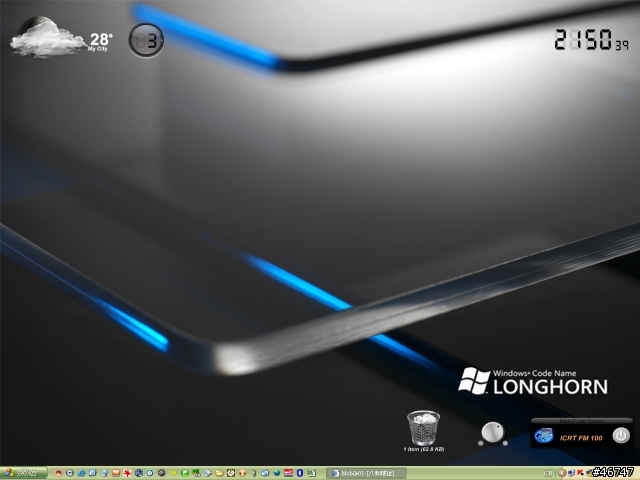Click the grey disk drive quick launch icon
The image size is (640, 480).
click(208, 473)
